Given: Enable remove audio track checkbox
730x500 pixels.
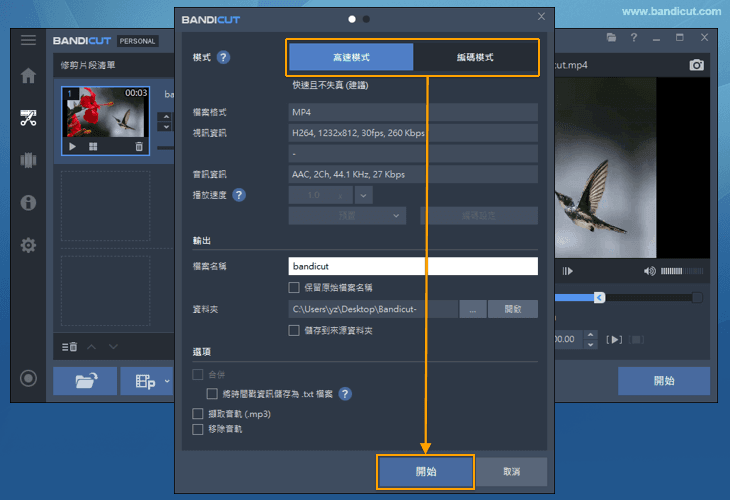Looking at the screenshot, I should point(198,429).
